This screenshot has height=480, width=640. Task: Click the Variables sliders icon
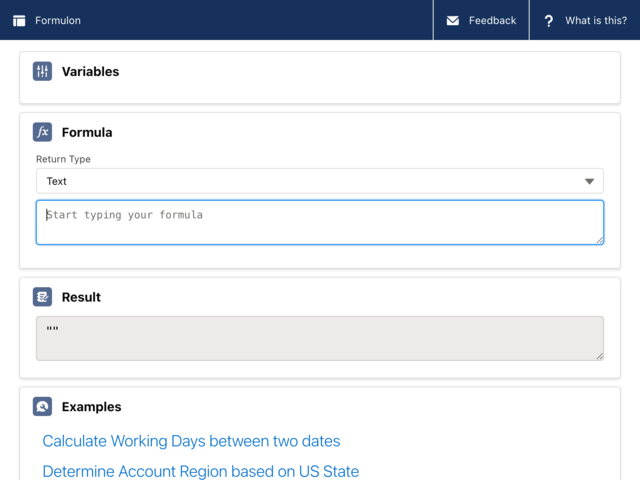(42, 71)
